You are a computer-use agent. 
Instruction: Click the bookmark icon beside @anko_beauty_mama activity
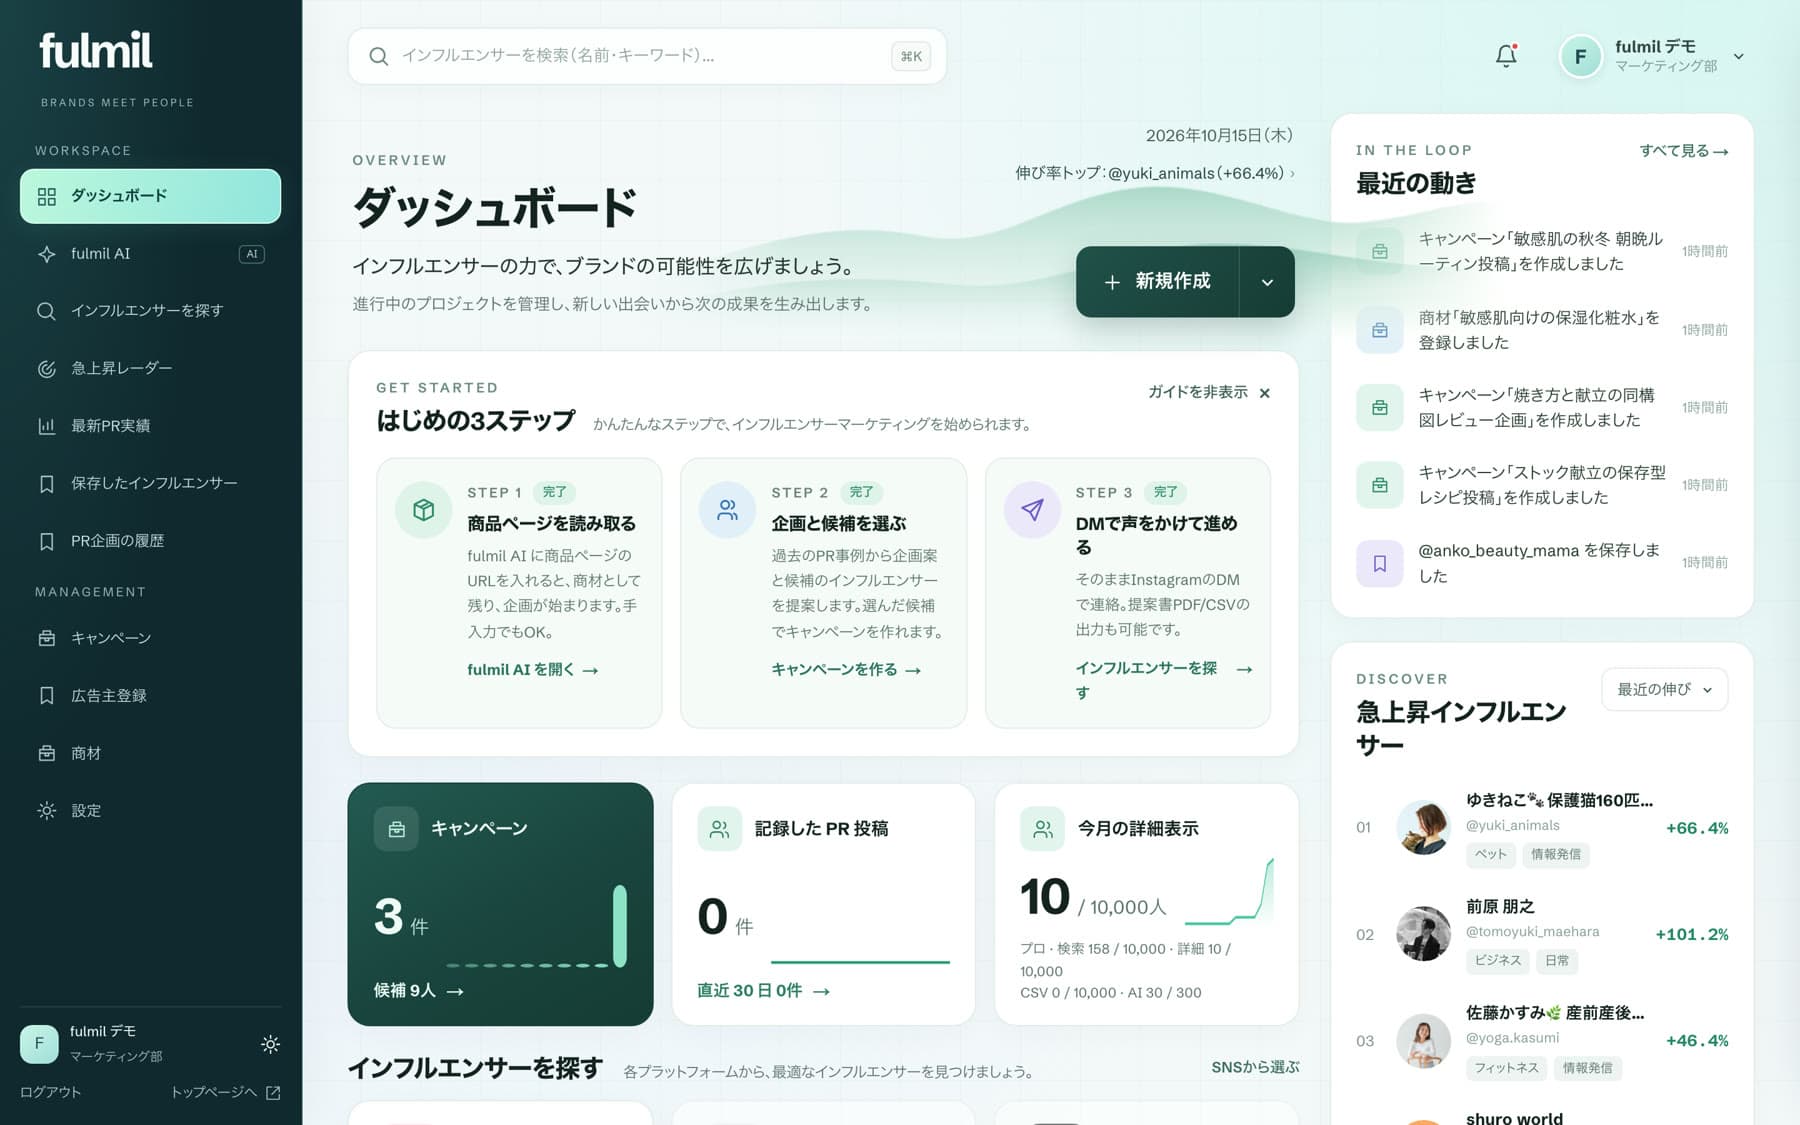1379,563
